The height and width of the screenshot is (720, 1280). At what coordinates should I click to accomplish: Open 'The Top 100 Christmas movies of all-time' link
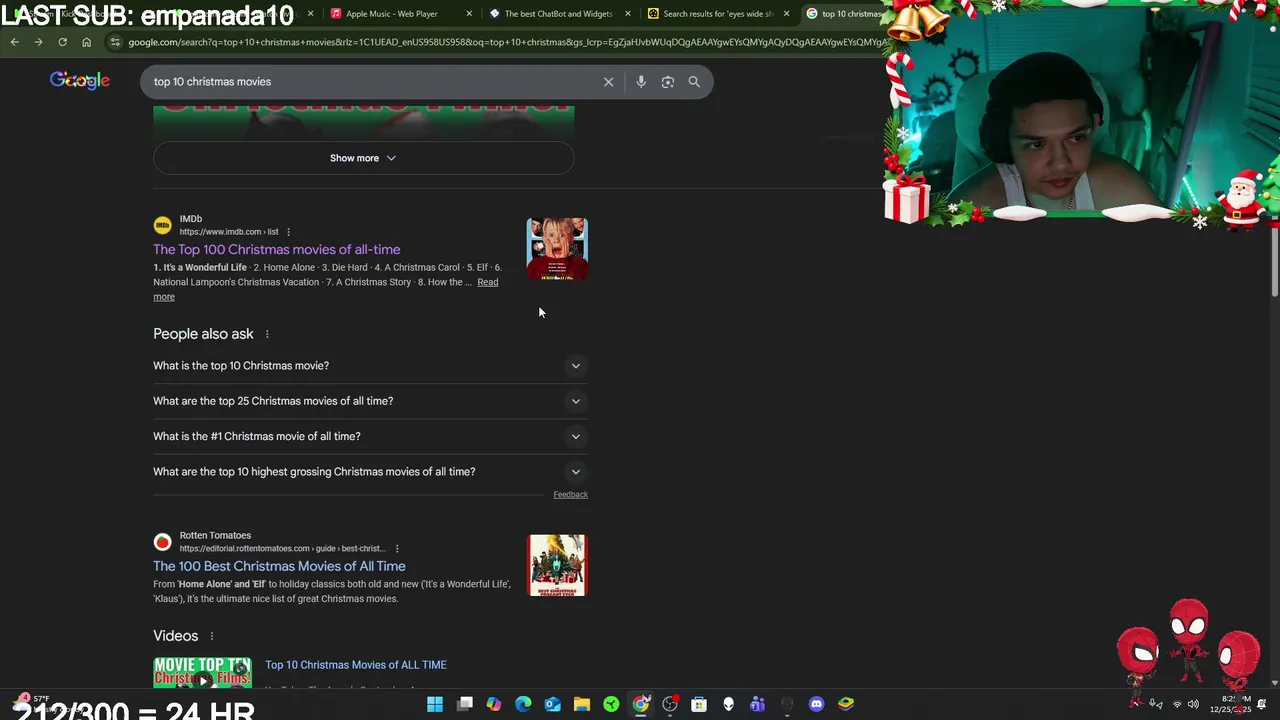tap(277, 250)
